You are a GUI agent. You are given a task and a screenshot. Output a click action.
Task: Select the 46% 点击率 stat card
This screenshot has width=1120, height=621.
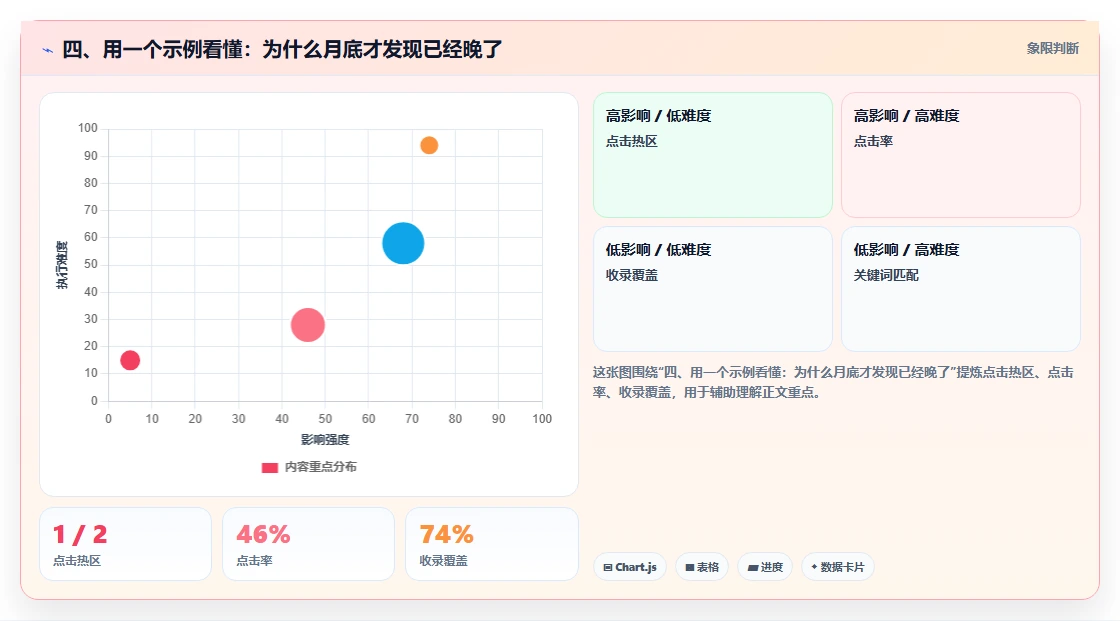(x=309, y=544)
